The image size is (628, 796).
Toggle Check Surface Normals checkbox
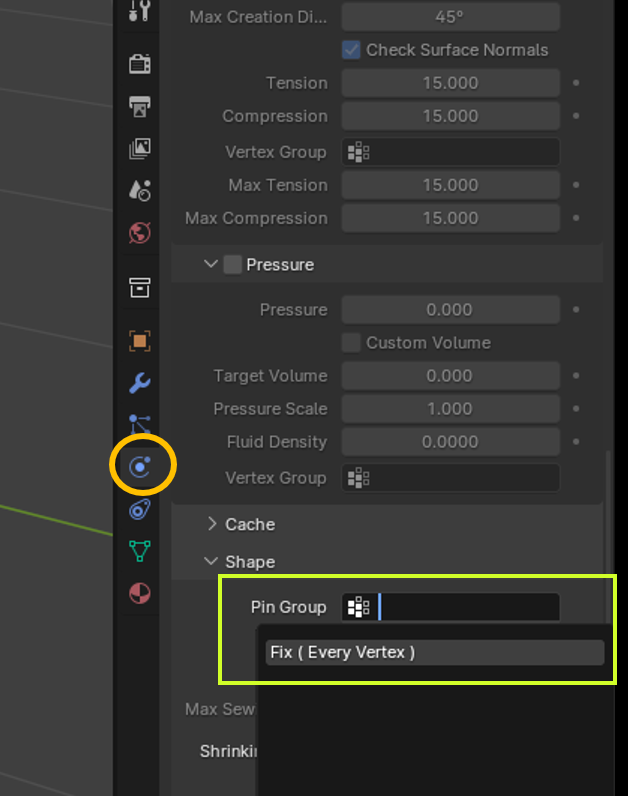pyautogui.click(x=351, y=50)
